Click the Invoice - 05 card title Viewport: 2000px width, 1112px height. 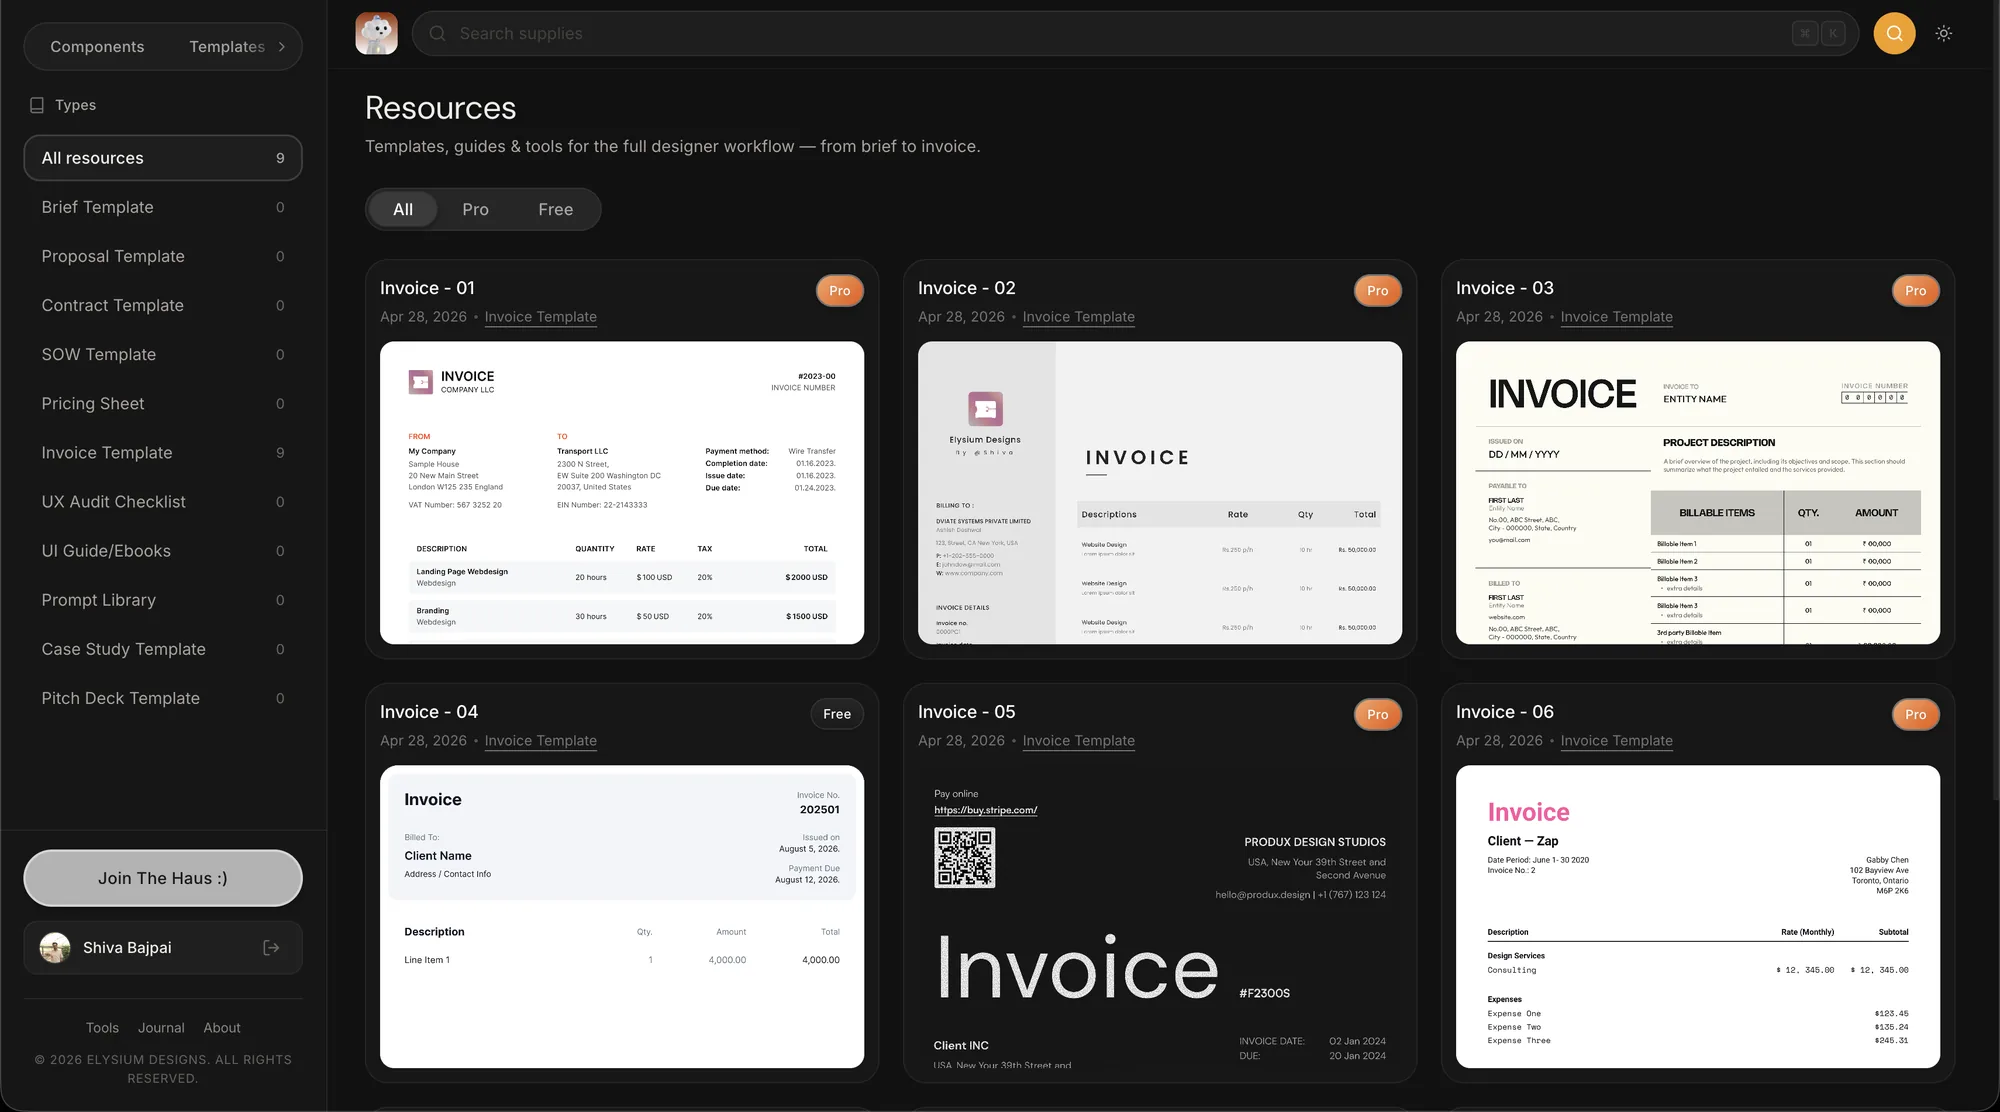(966, 712)
